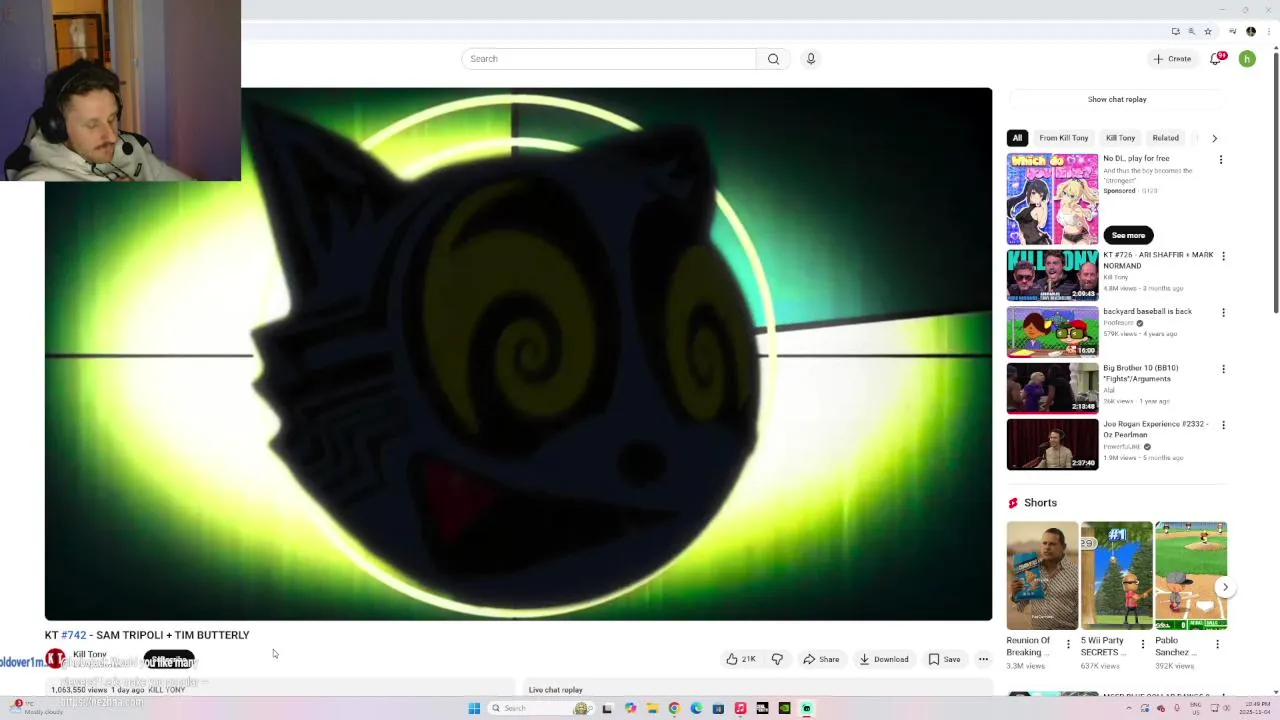Click the YouTube search magnifier button
Viewport: 1280px width, 720px height.
(x=773, y=59)
